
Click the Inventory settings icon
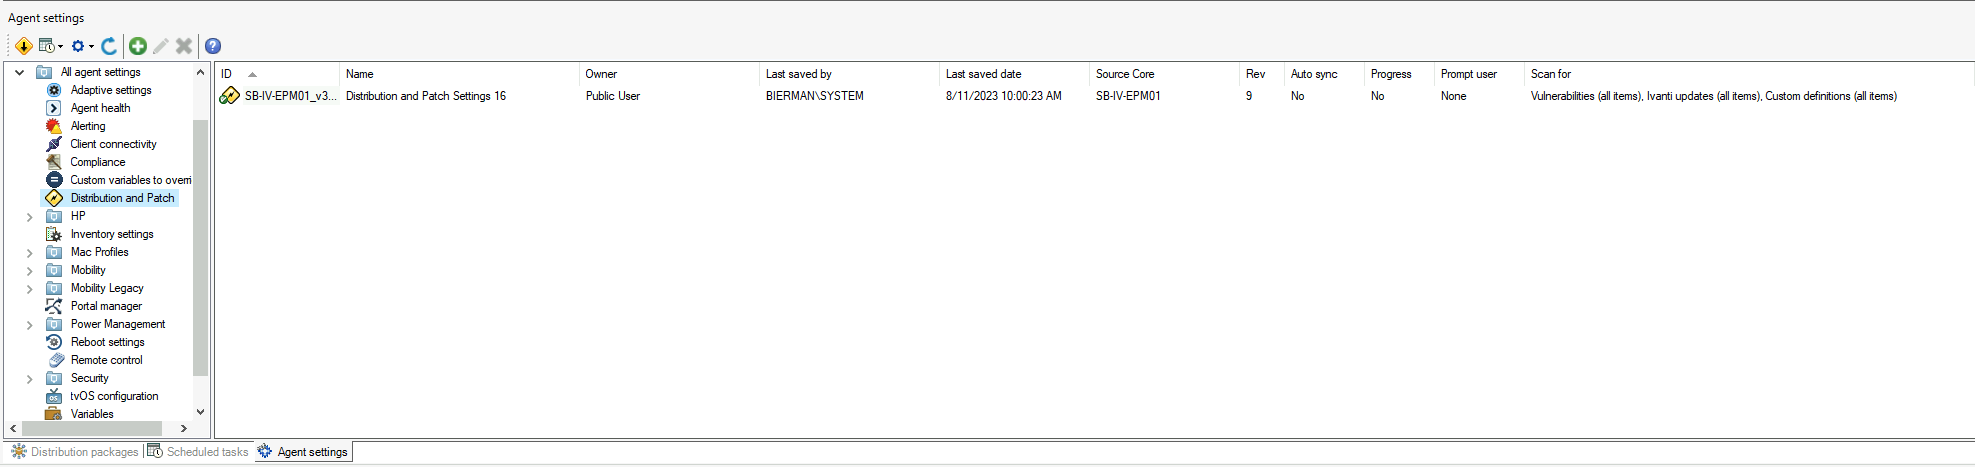[54, 234]
